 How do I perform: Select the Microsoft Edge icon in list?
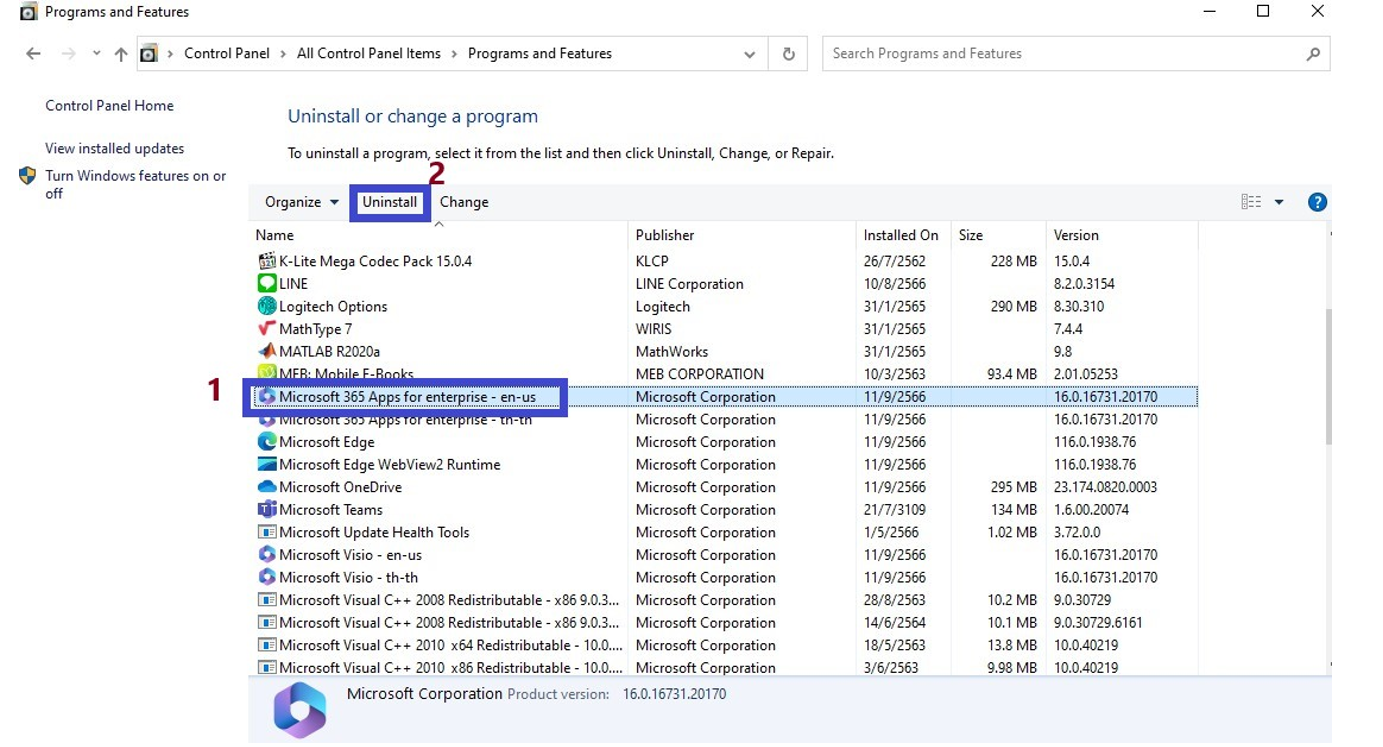coord(267,442)
